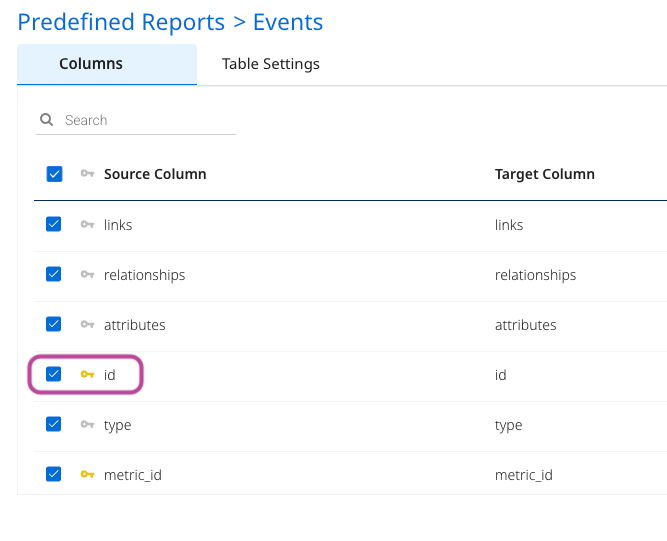Click the yellow key icon for metric_id

point(87,475)
